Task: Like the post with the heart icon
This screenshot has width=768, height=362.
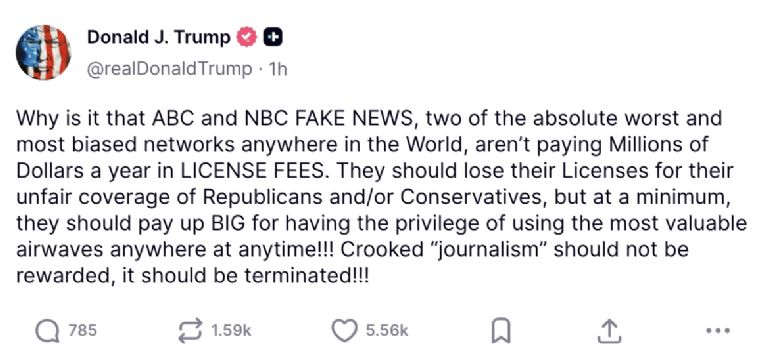Action: pyautogui.click(x=345, y=330)
